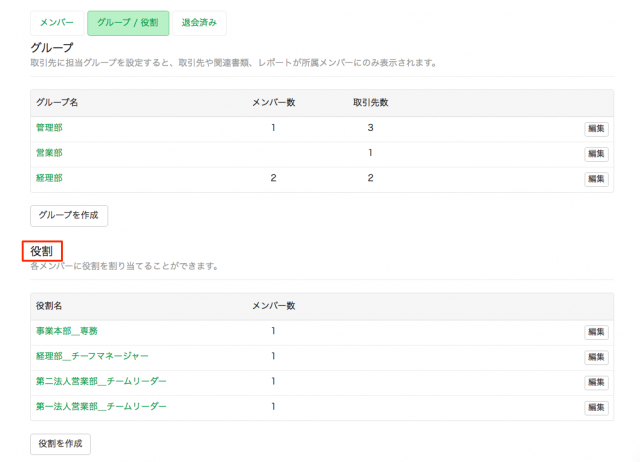Click 編集 button for 営業部 group

(596, 154)
